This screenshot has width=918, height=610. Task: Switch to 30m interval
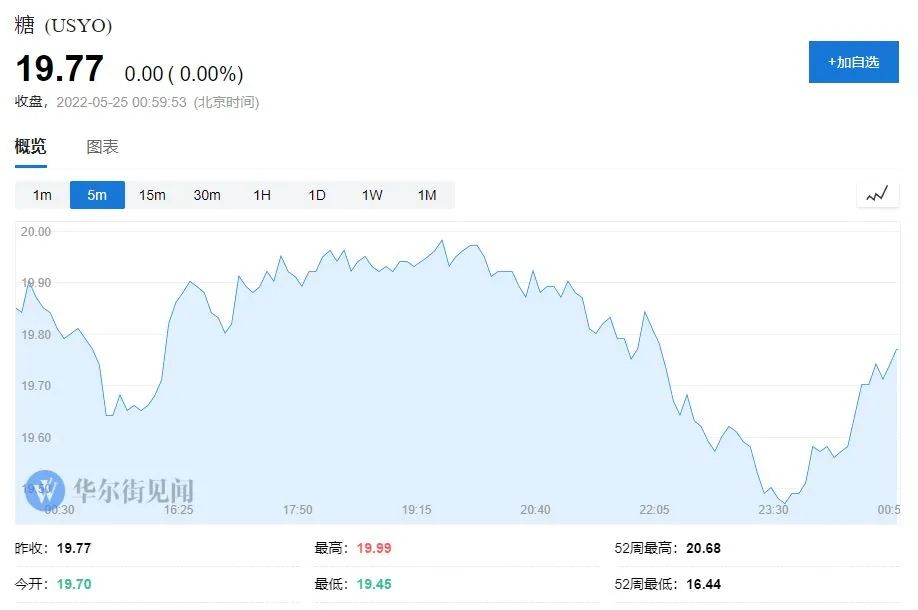point(207,195)
